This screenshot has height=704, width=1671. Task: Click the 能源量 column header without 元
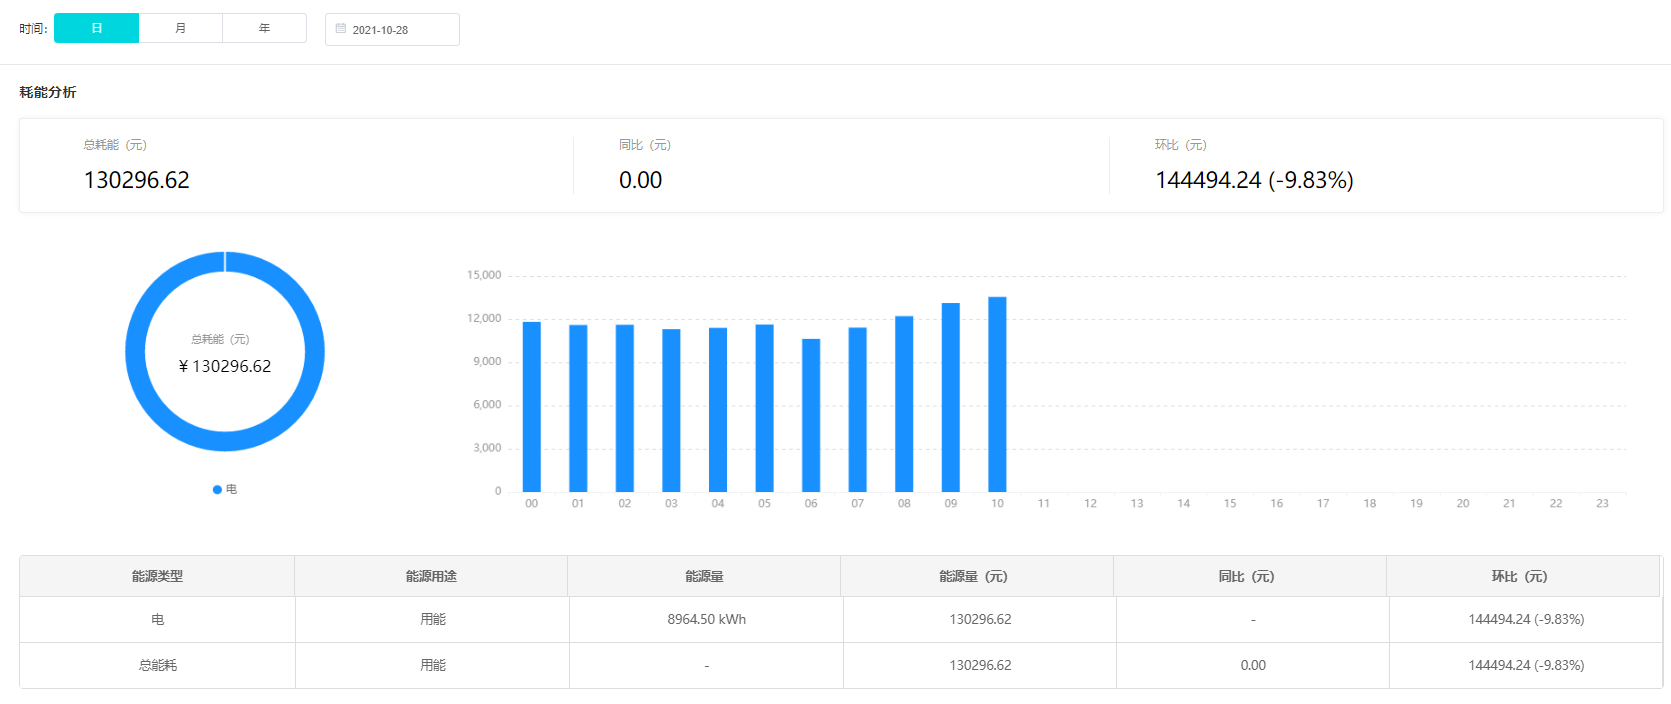704,577
